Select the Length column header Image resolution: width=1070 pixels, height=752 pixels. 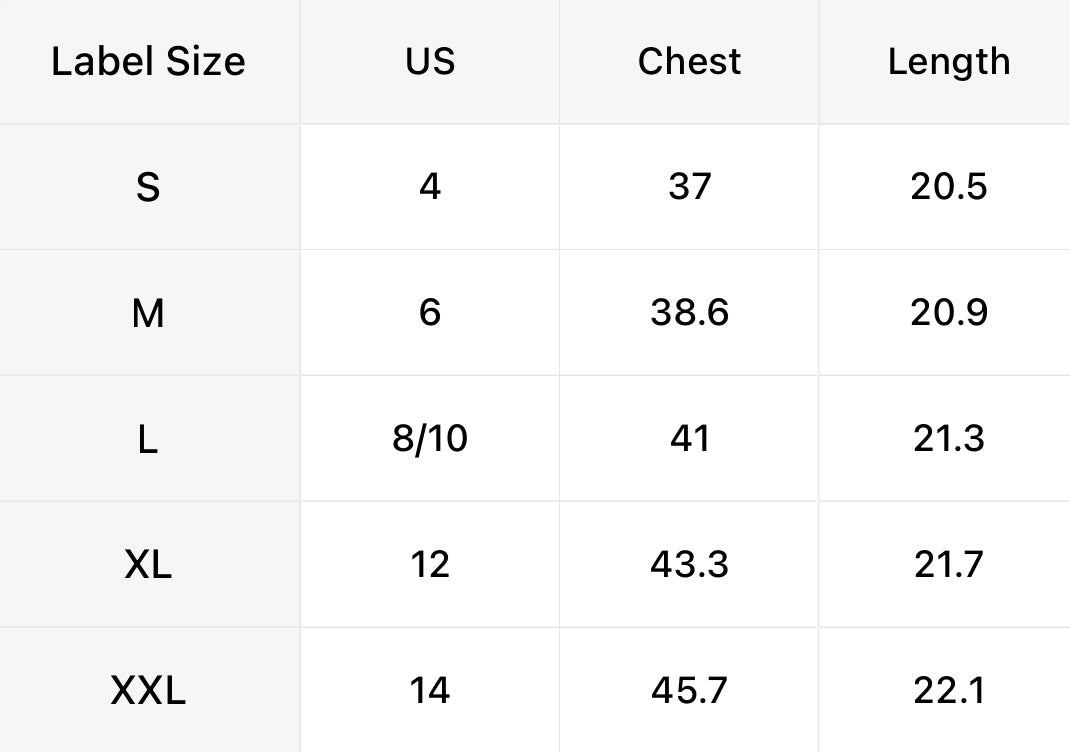pos(949,63)
